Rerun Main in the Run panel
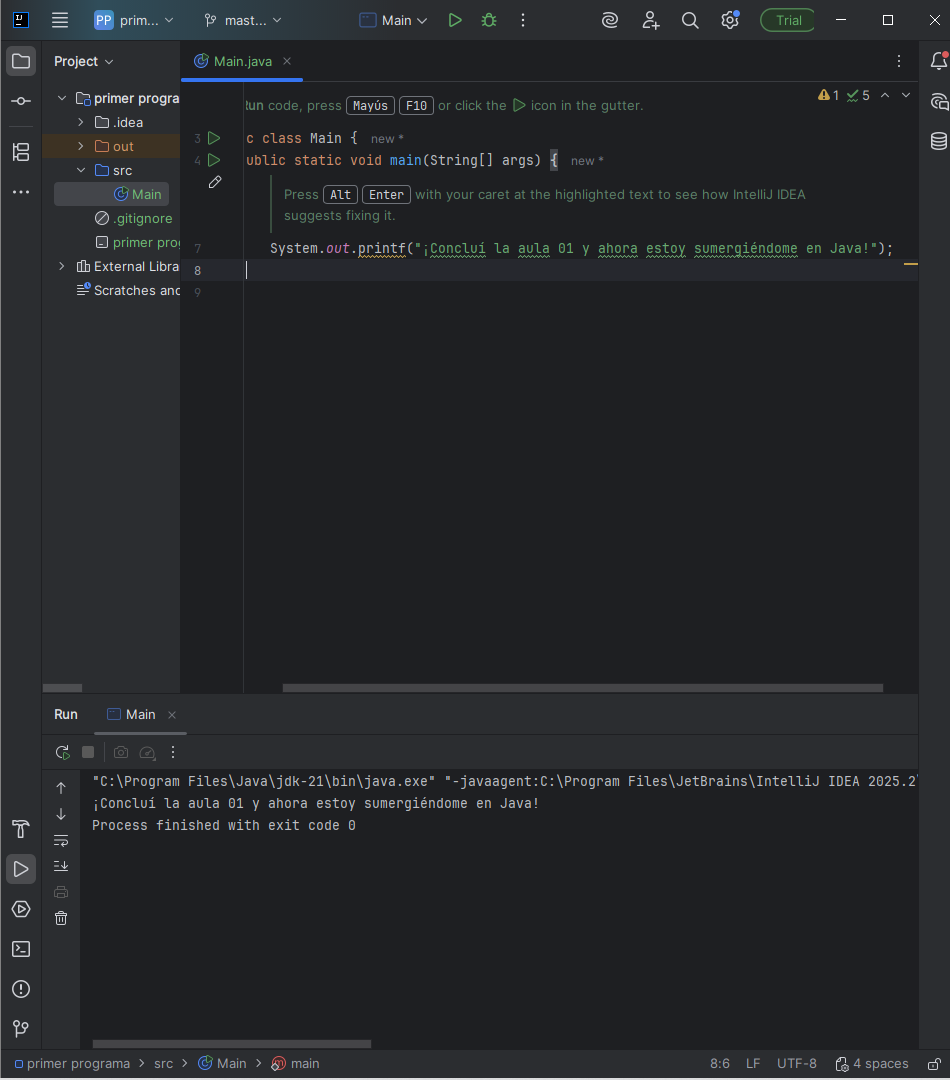 point(63,752)
